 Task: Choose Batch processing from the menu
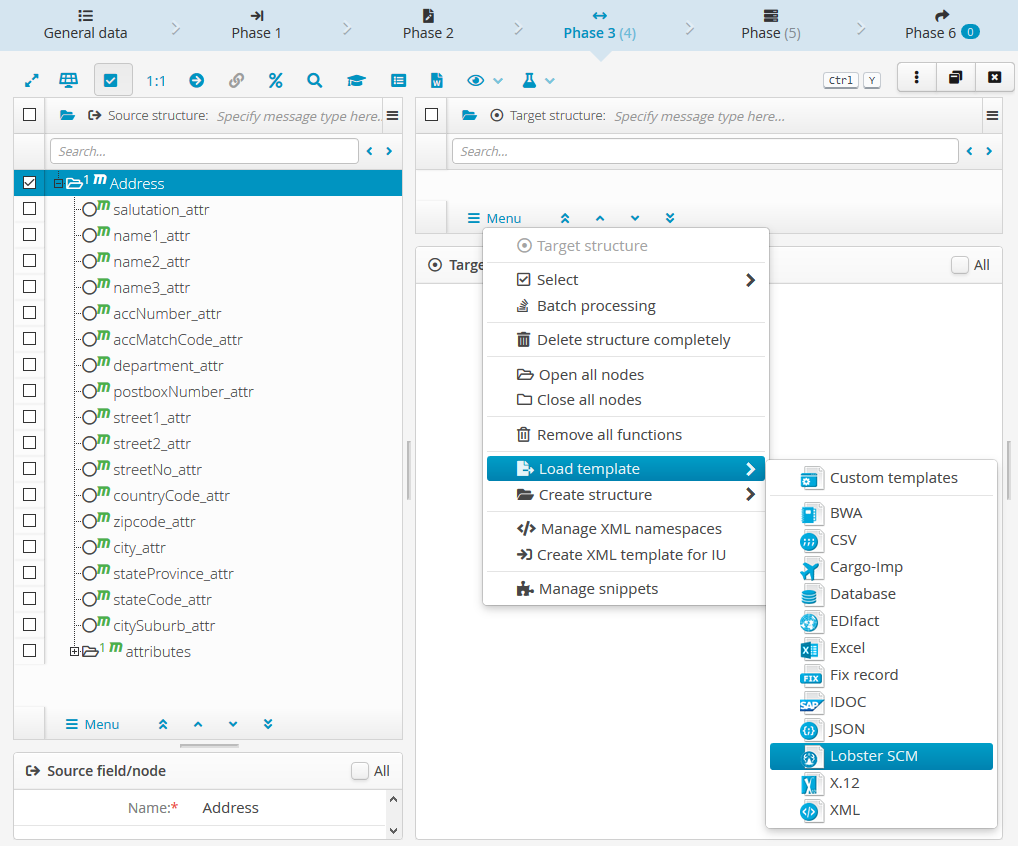(x=626, y=306)
